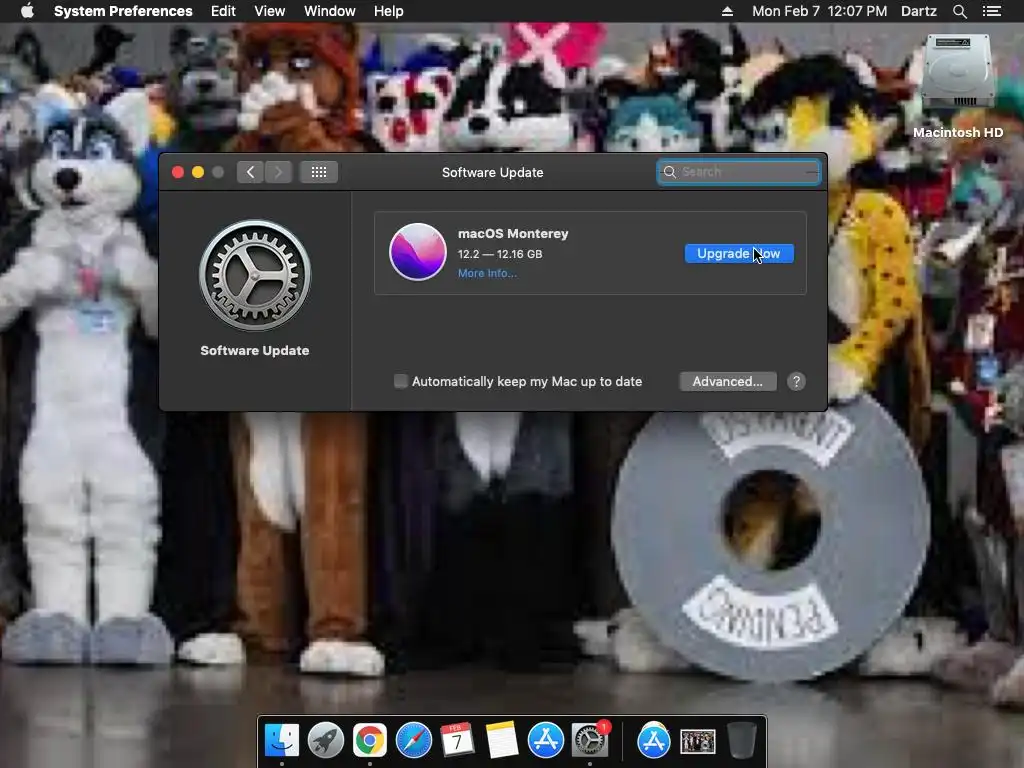The image size is (1024, 768).
Task: Close the Software Update window
Action: [178, 172]
